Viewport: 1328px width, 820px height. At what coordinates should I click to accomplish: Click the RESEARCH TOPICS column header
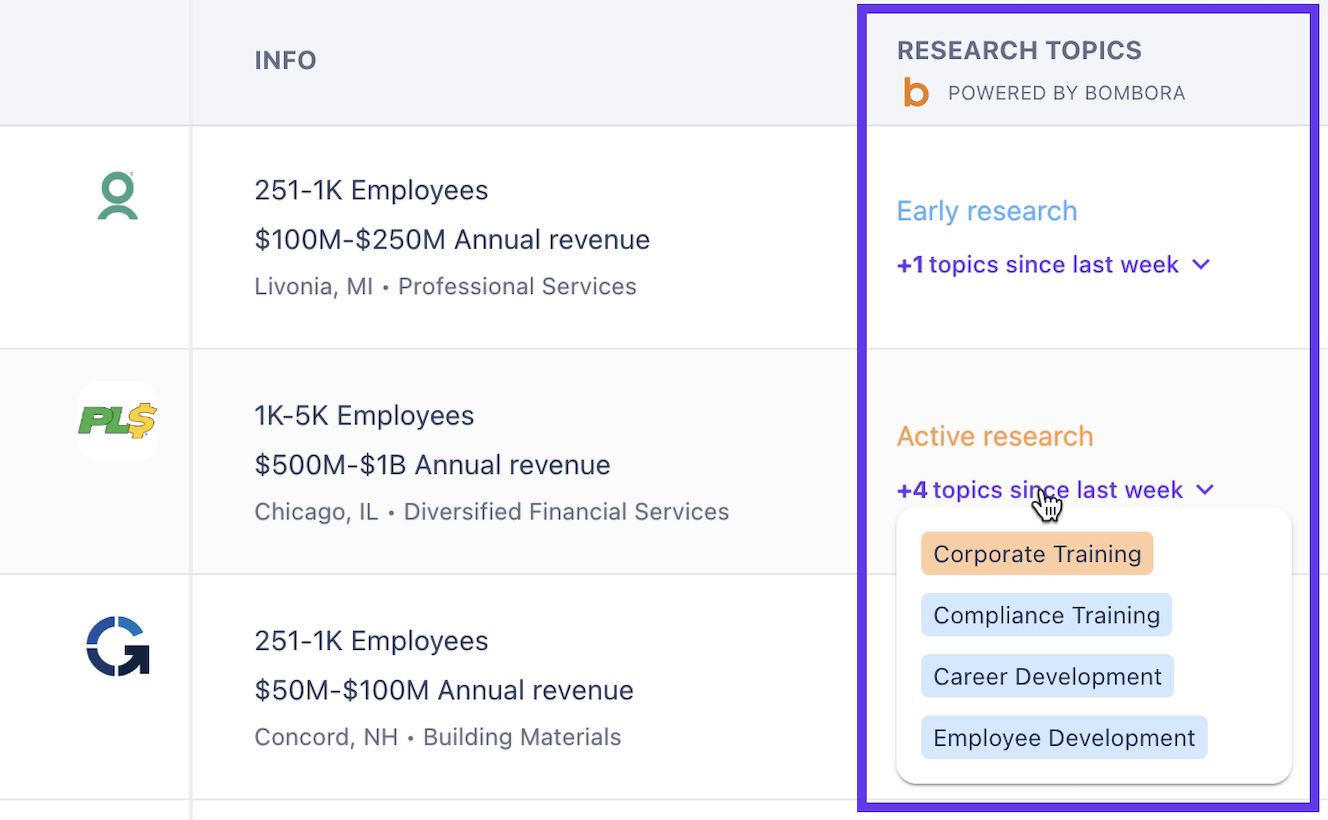click(x=1019, y=51)
